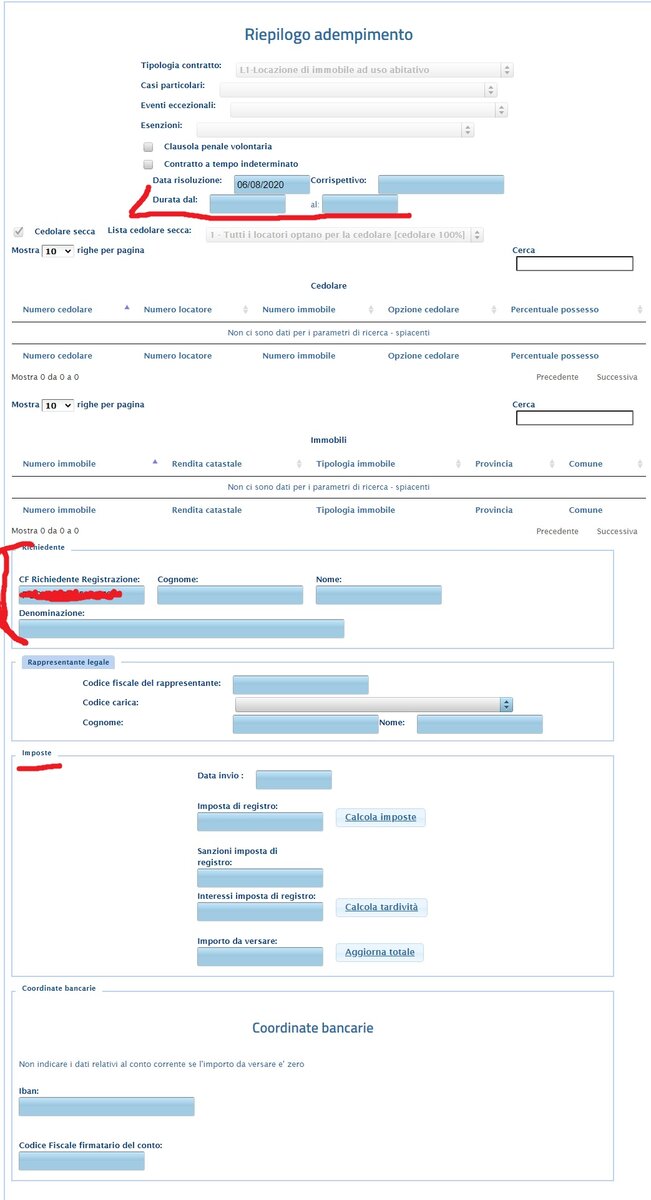Go to Precedente page of Cedolare table
This screenshot has height=1200, width=651.
[557, 377]
